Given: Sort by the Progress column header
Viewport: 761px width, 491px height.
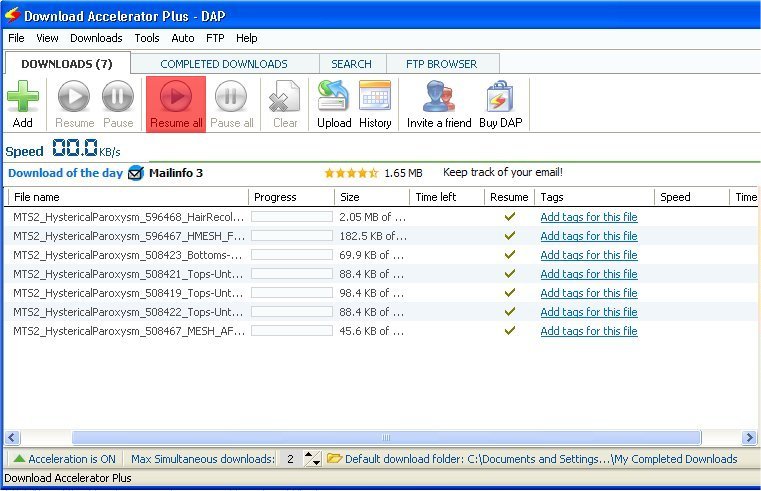Looking at the screenshot, I should 291,197.
